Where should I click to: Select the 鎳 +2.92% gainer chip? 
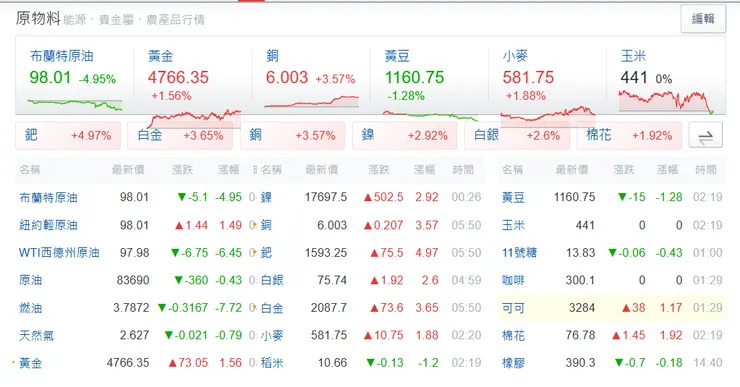404,136
